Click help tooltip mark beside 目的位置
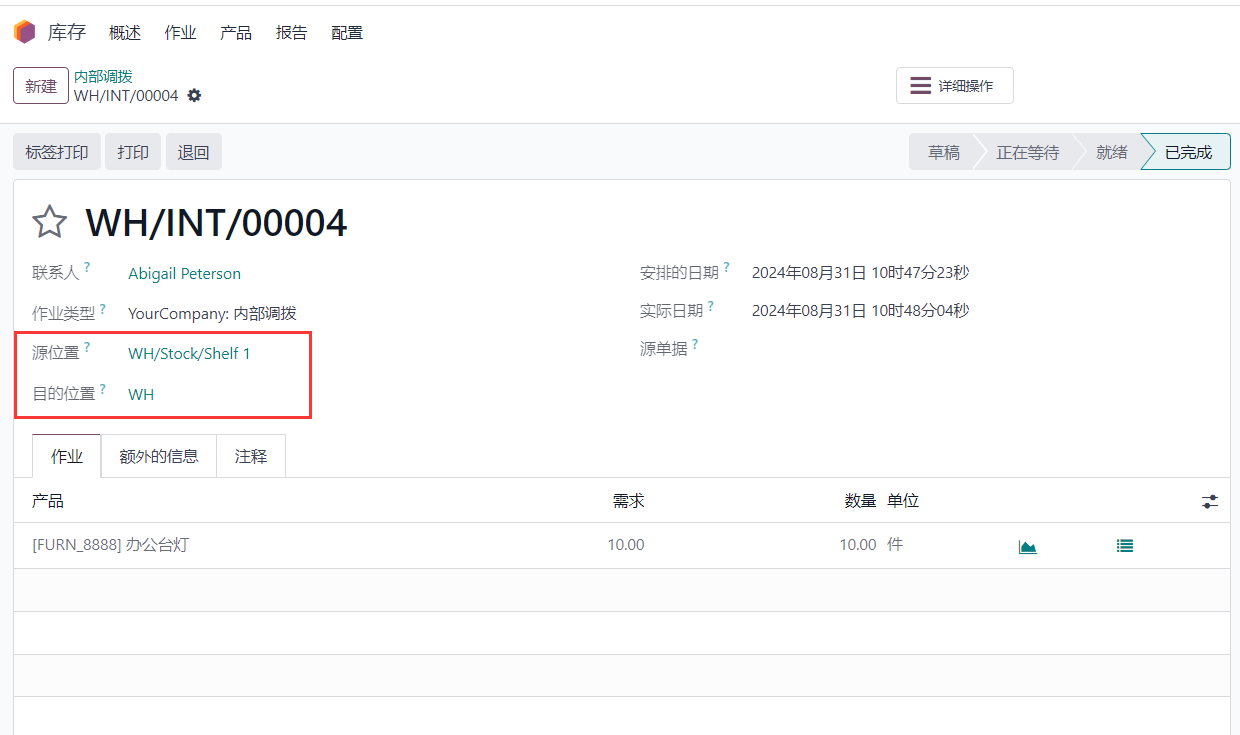This screenshot has width=1240, height=735. click(x=103, y=388)
